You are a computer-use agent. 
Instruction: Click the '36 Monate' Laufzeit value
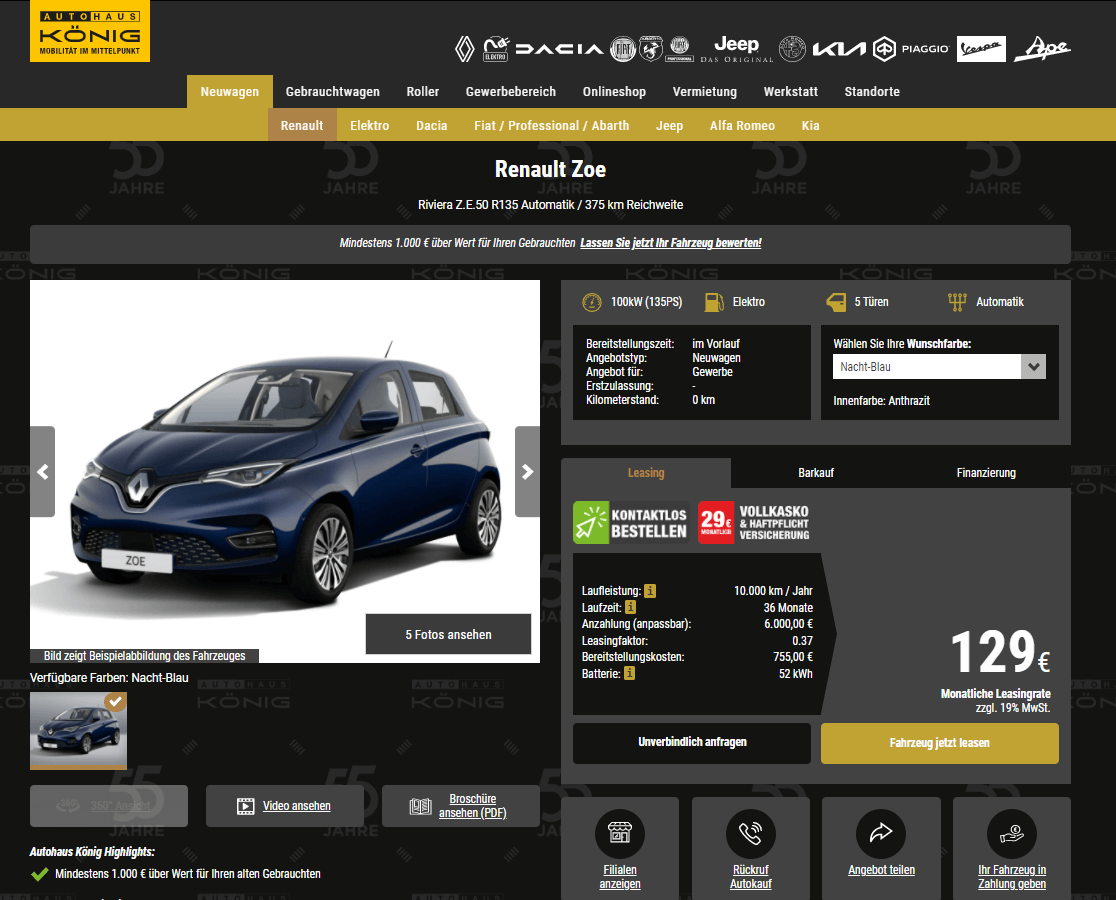(788, 608)
